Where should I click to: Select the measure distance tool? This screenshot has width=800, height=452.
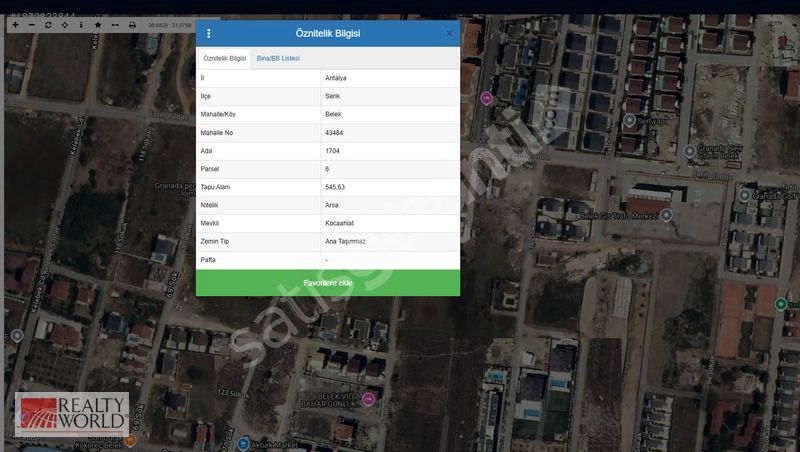[x=115, y=25]
